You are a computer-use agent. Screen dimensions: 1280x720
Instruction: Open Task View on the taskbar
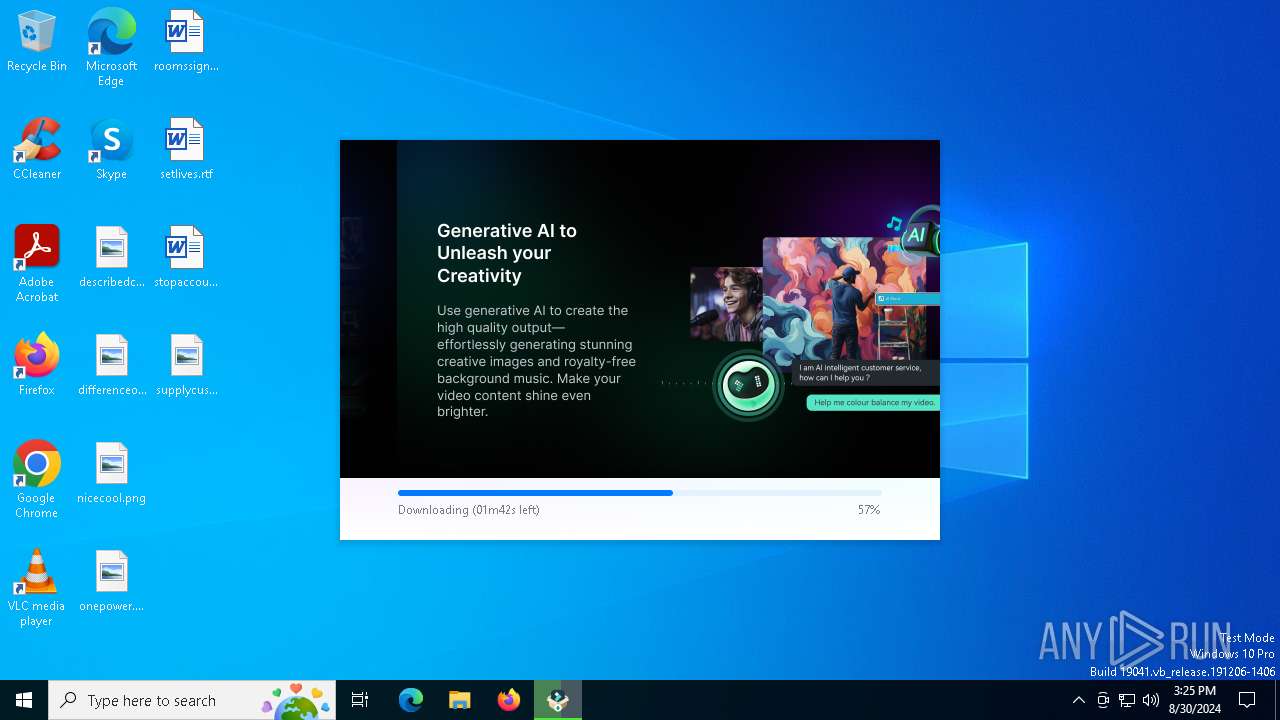coord(360,700)
